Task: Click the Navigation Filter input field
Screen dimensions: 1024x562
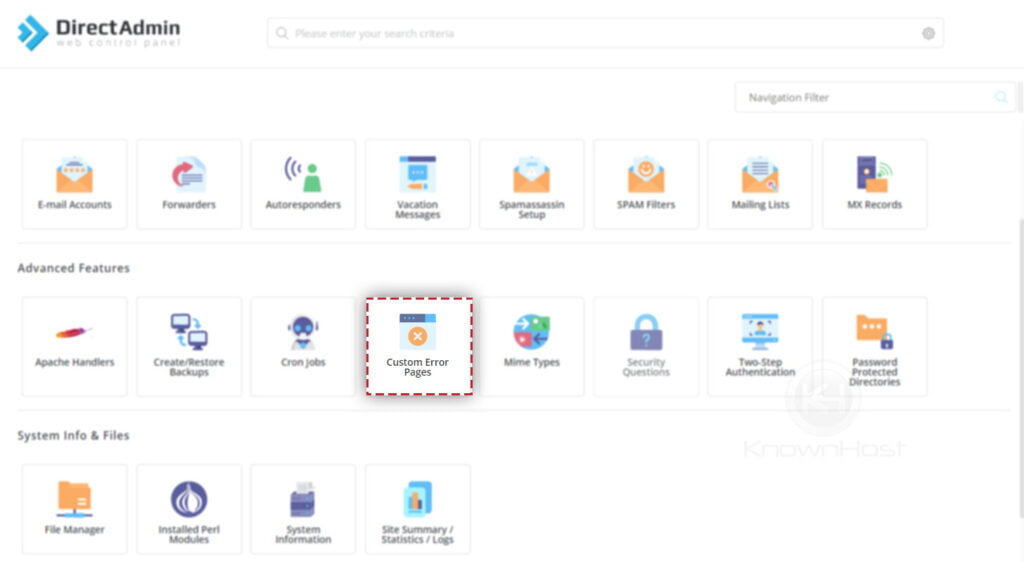Action: (875, 97)
